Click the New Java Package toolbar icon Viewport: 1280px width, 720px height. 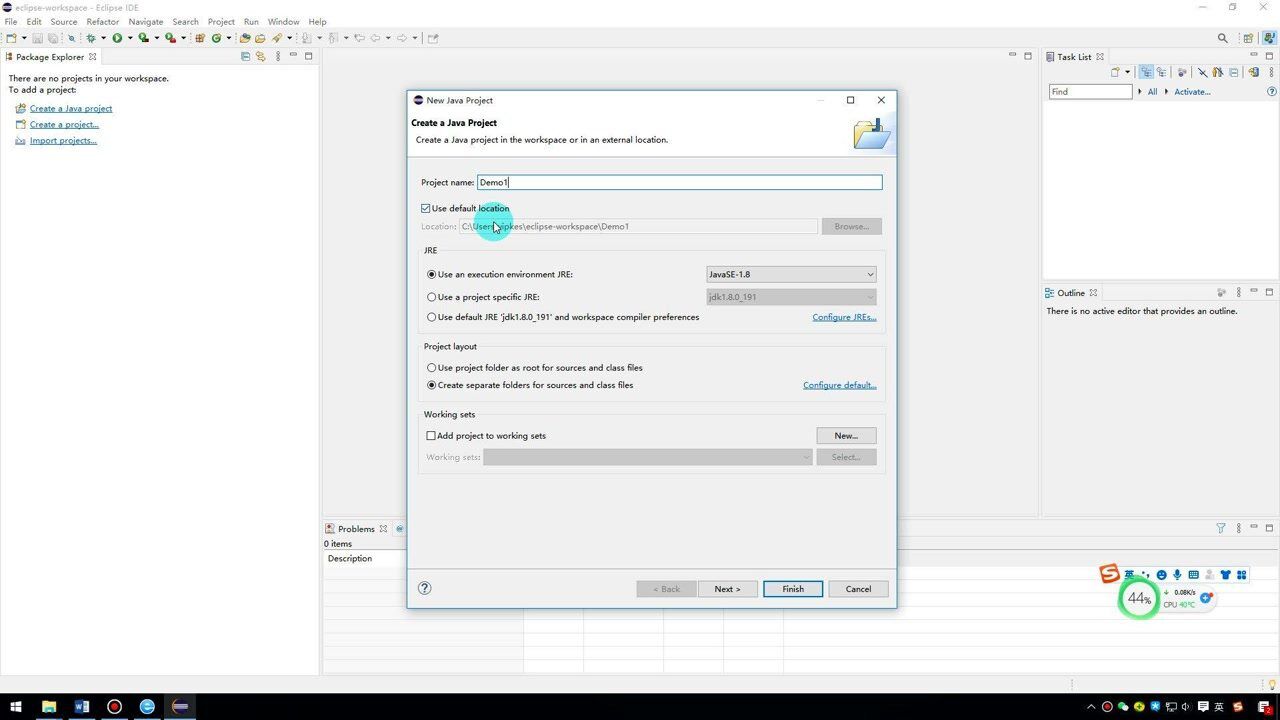click(x=200, y=38)
